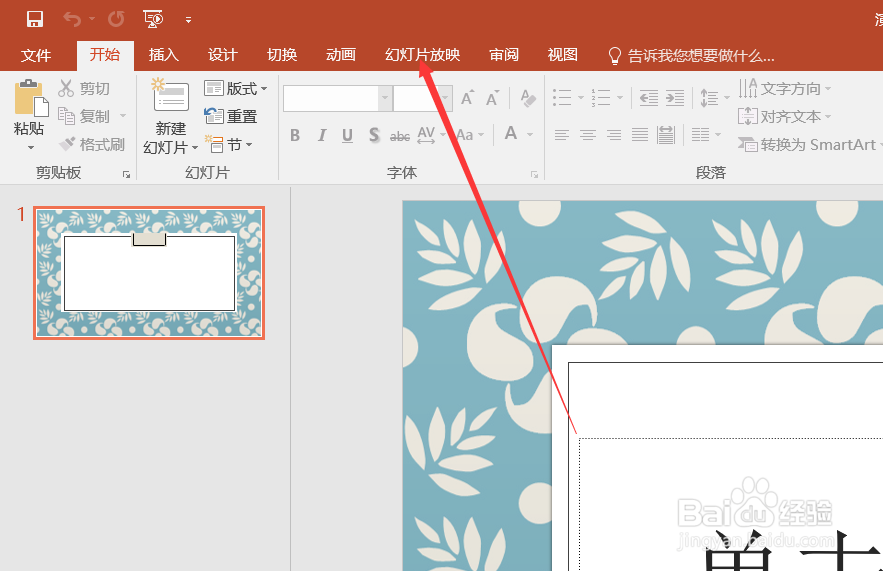Start slideshow from beginning icon

[153, 19]
